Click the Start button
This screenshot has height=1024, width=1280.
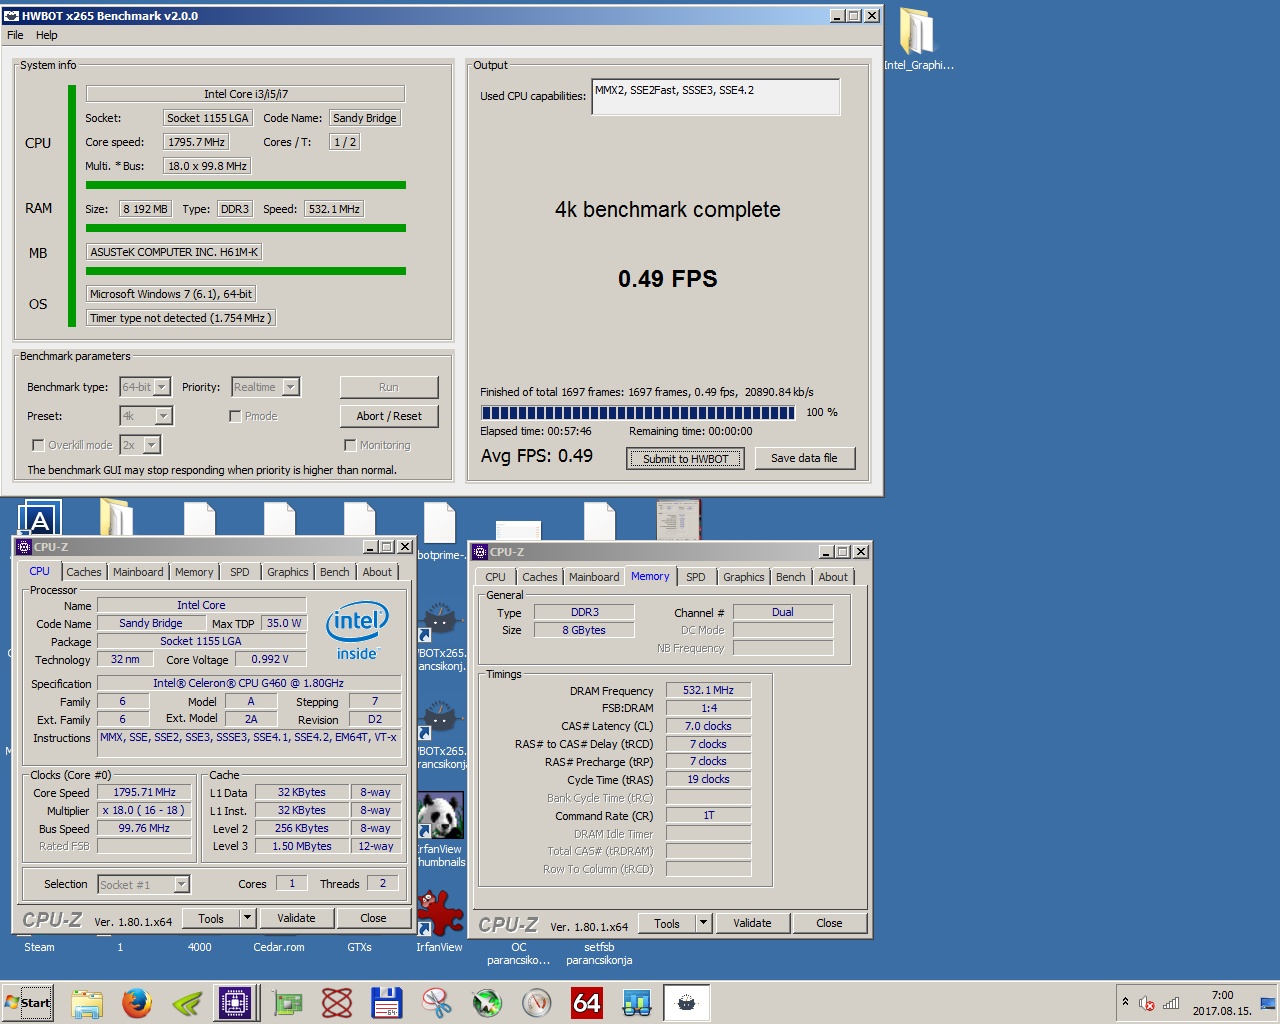tap(28, 1003)
